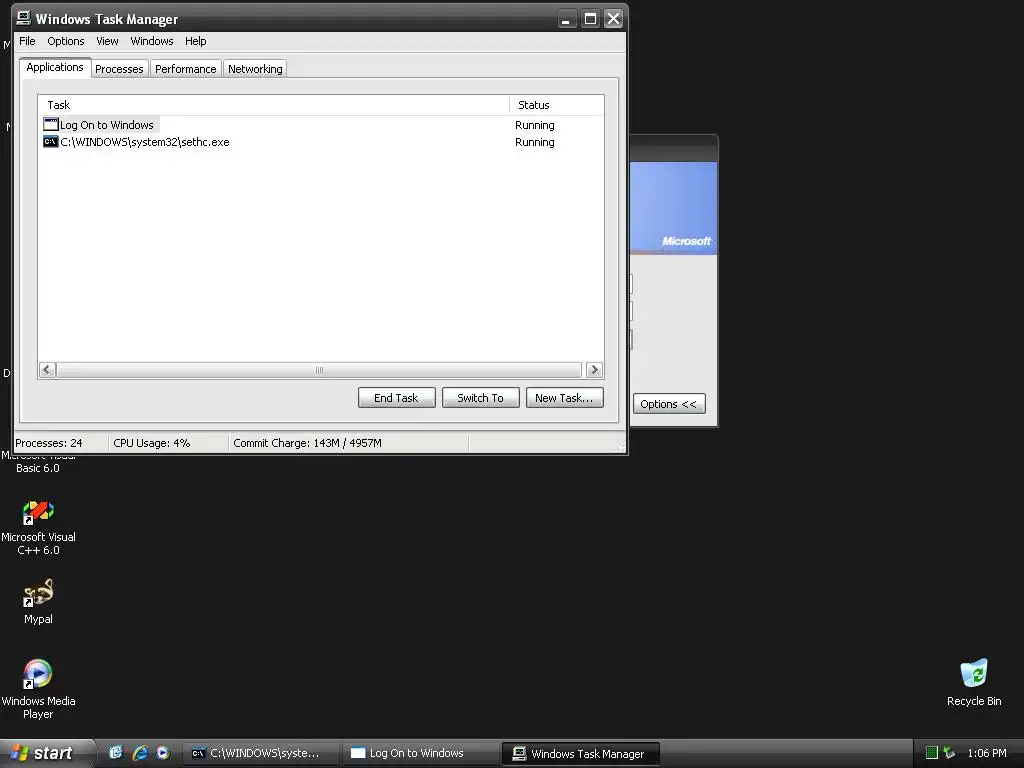Click the horizontal scrollbar thumb

pyautogui.click(x=319, y=370)
